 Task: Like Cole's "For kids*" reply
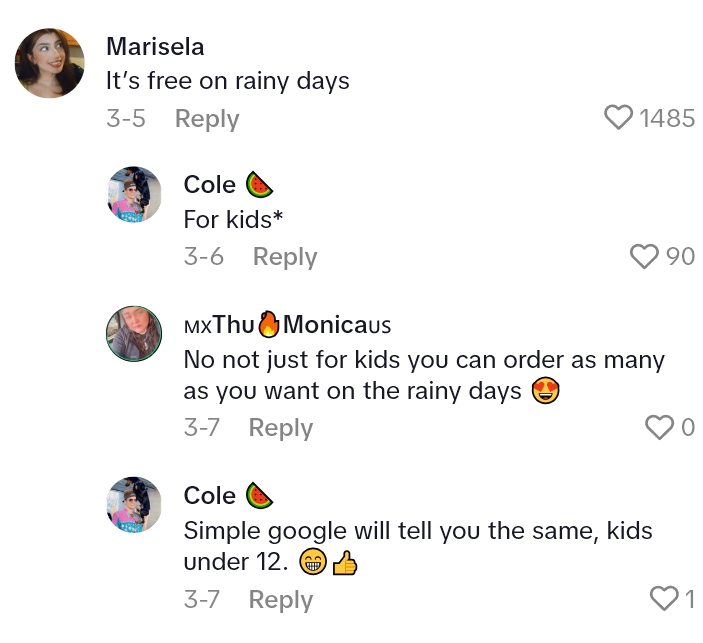point(645,257)
